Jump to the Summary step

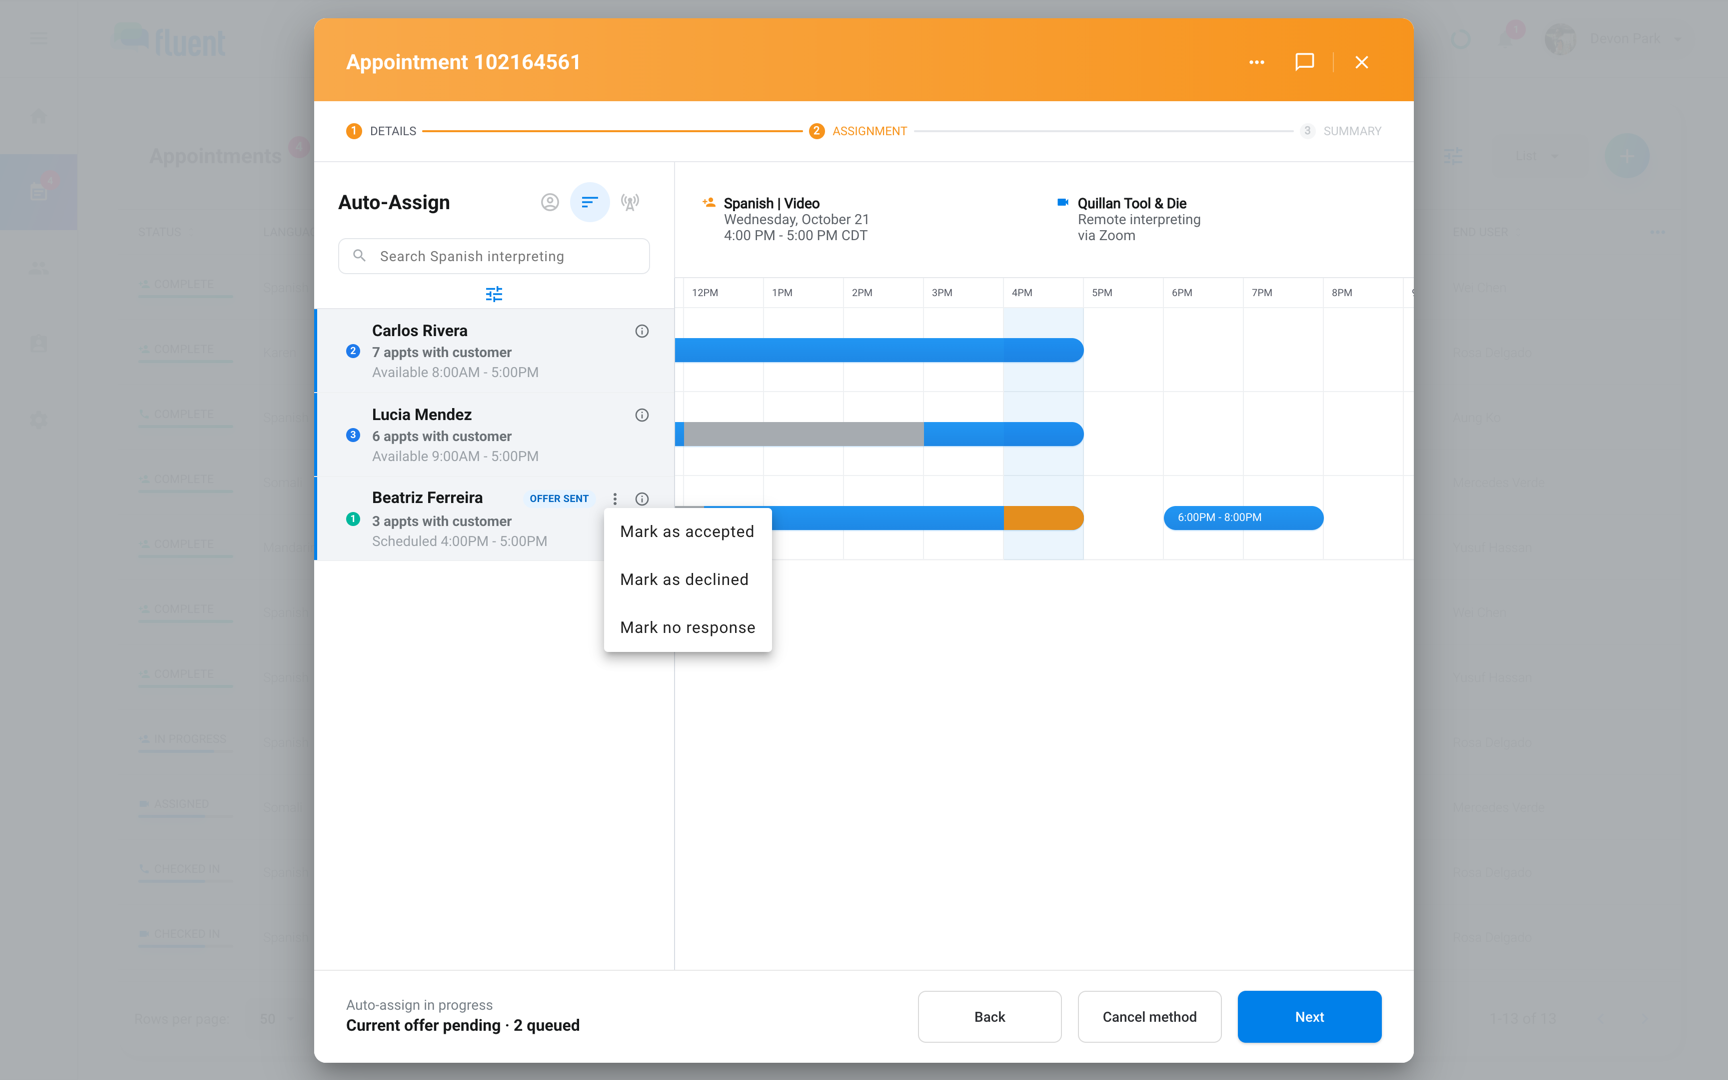1341,131
